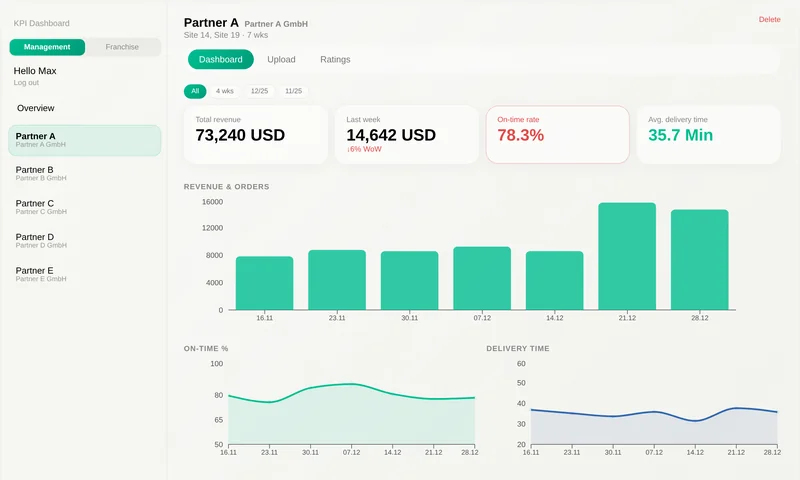Click the blue delivery time line
Image resolution: width=800 pixels, height=480 pixels.
654,412
